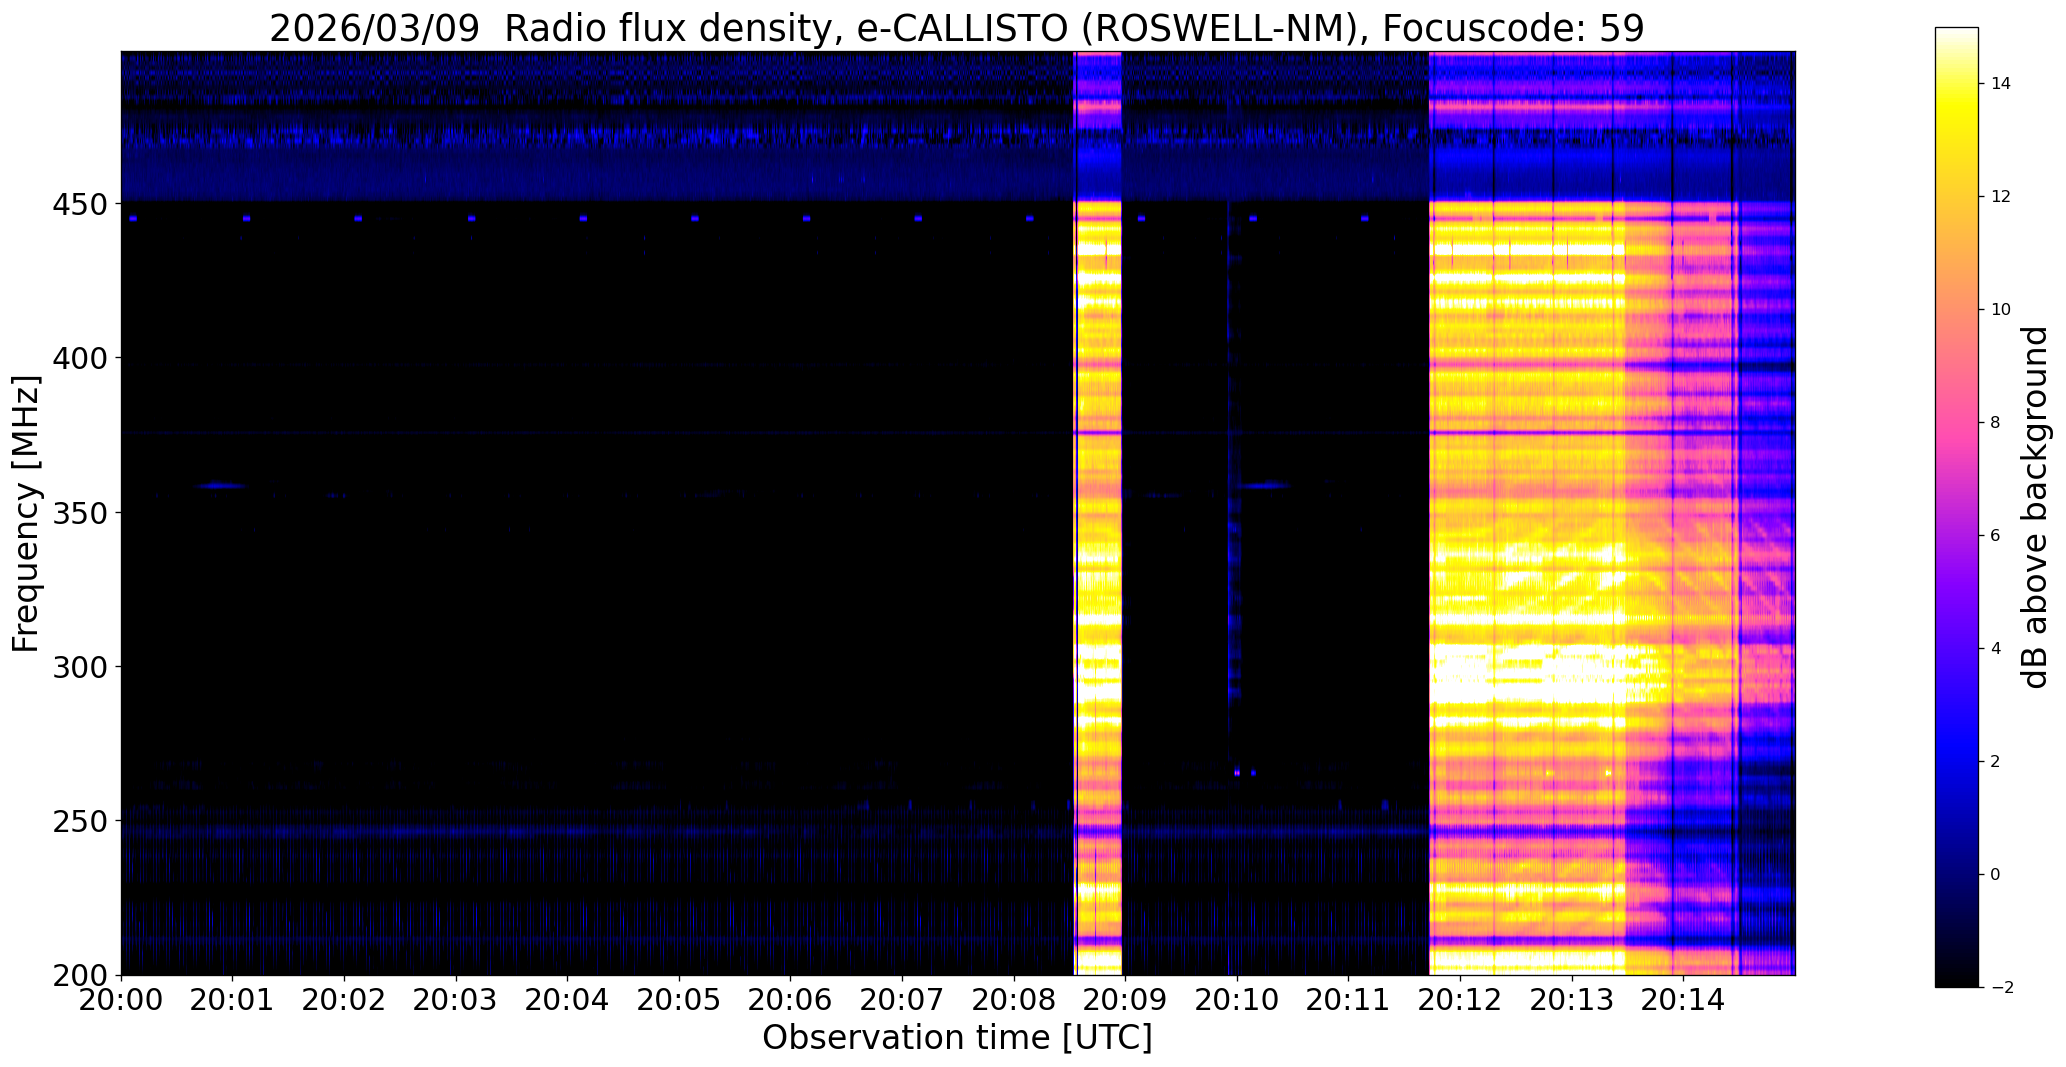The width and height of the screenshot is (2066, 1067).
Task: Click the "Observation time [UTC]" axis label
Action: 957,1038
